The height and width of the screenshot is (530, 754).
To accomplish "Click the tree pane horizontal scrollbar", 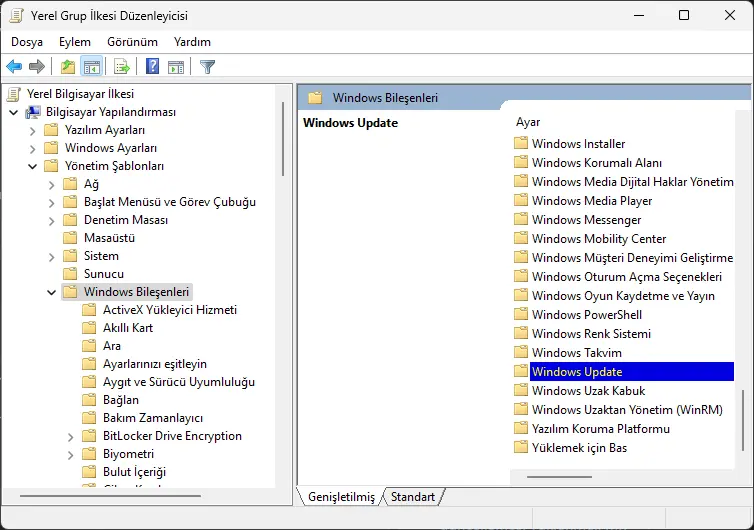I will [x=110, y=495].
